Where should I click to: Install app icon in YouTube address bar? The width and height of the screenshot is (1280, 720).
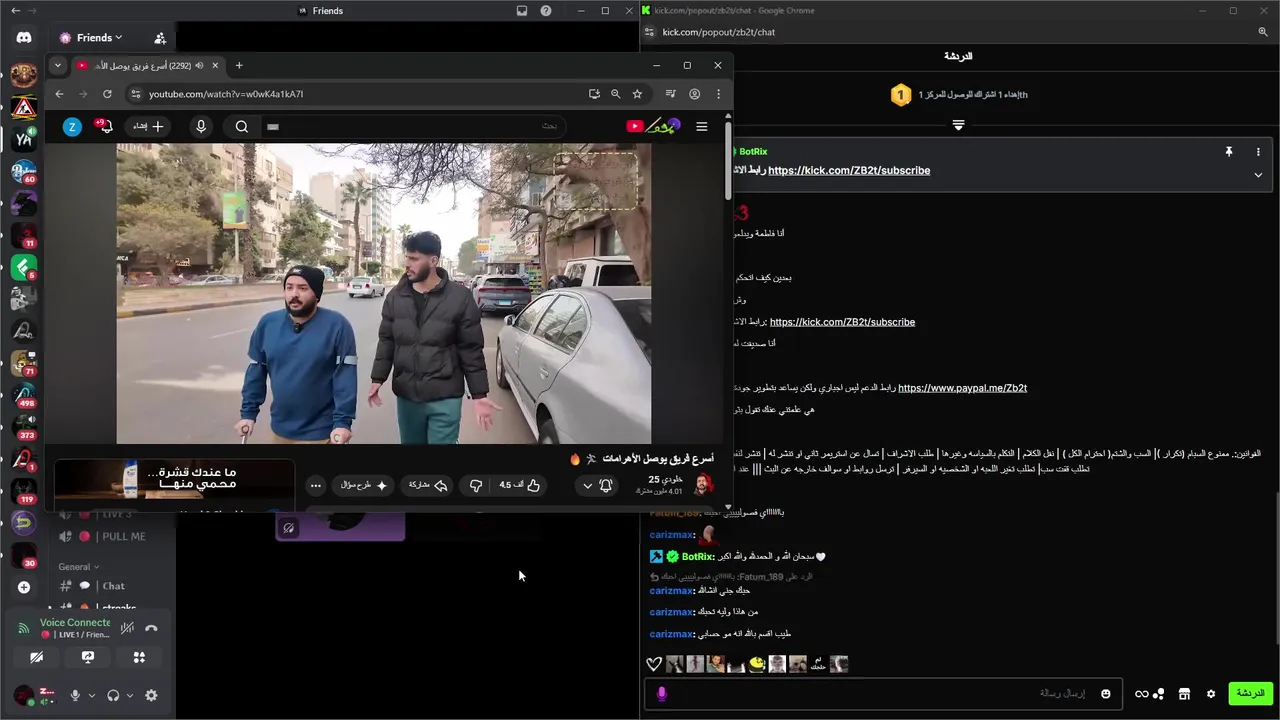594,94
